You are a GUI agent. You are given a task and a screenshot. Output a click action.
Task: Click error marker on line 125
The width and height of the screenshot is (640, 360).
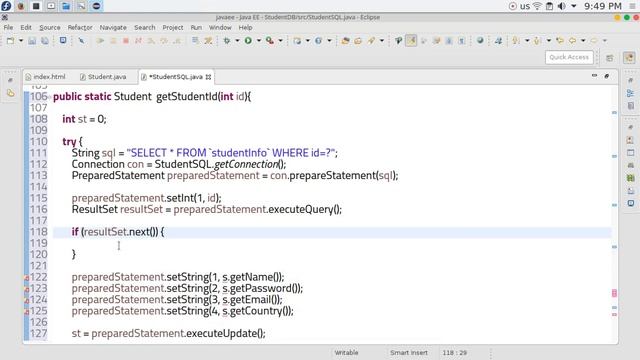click(x=27, y=311)
